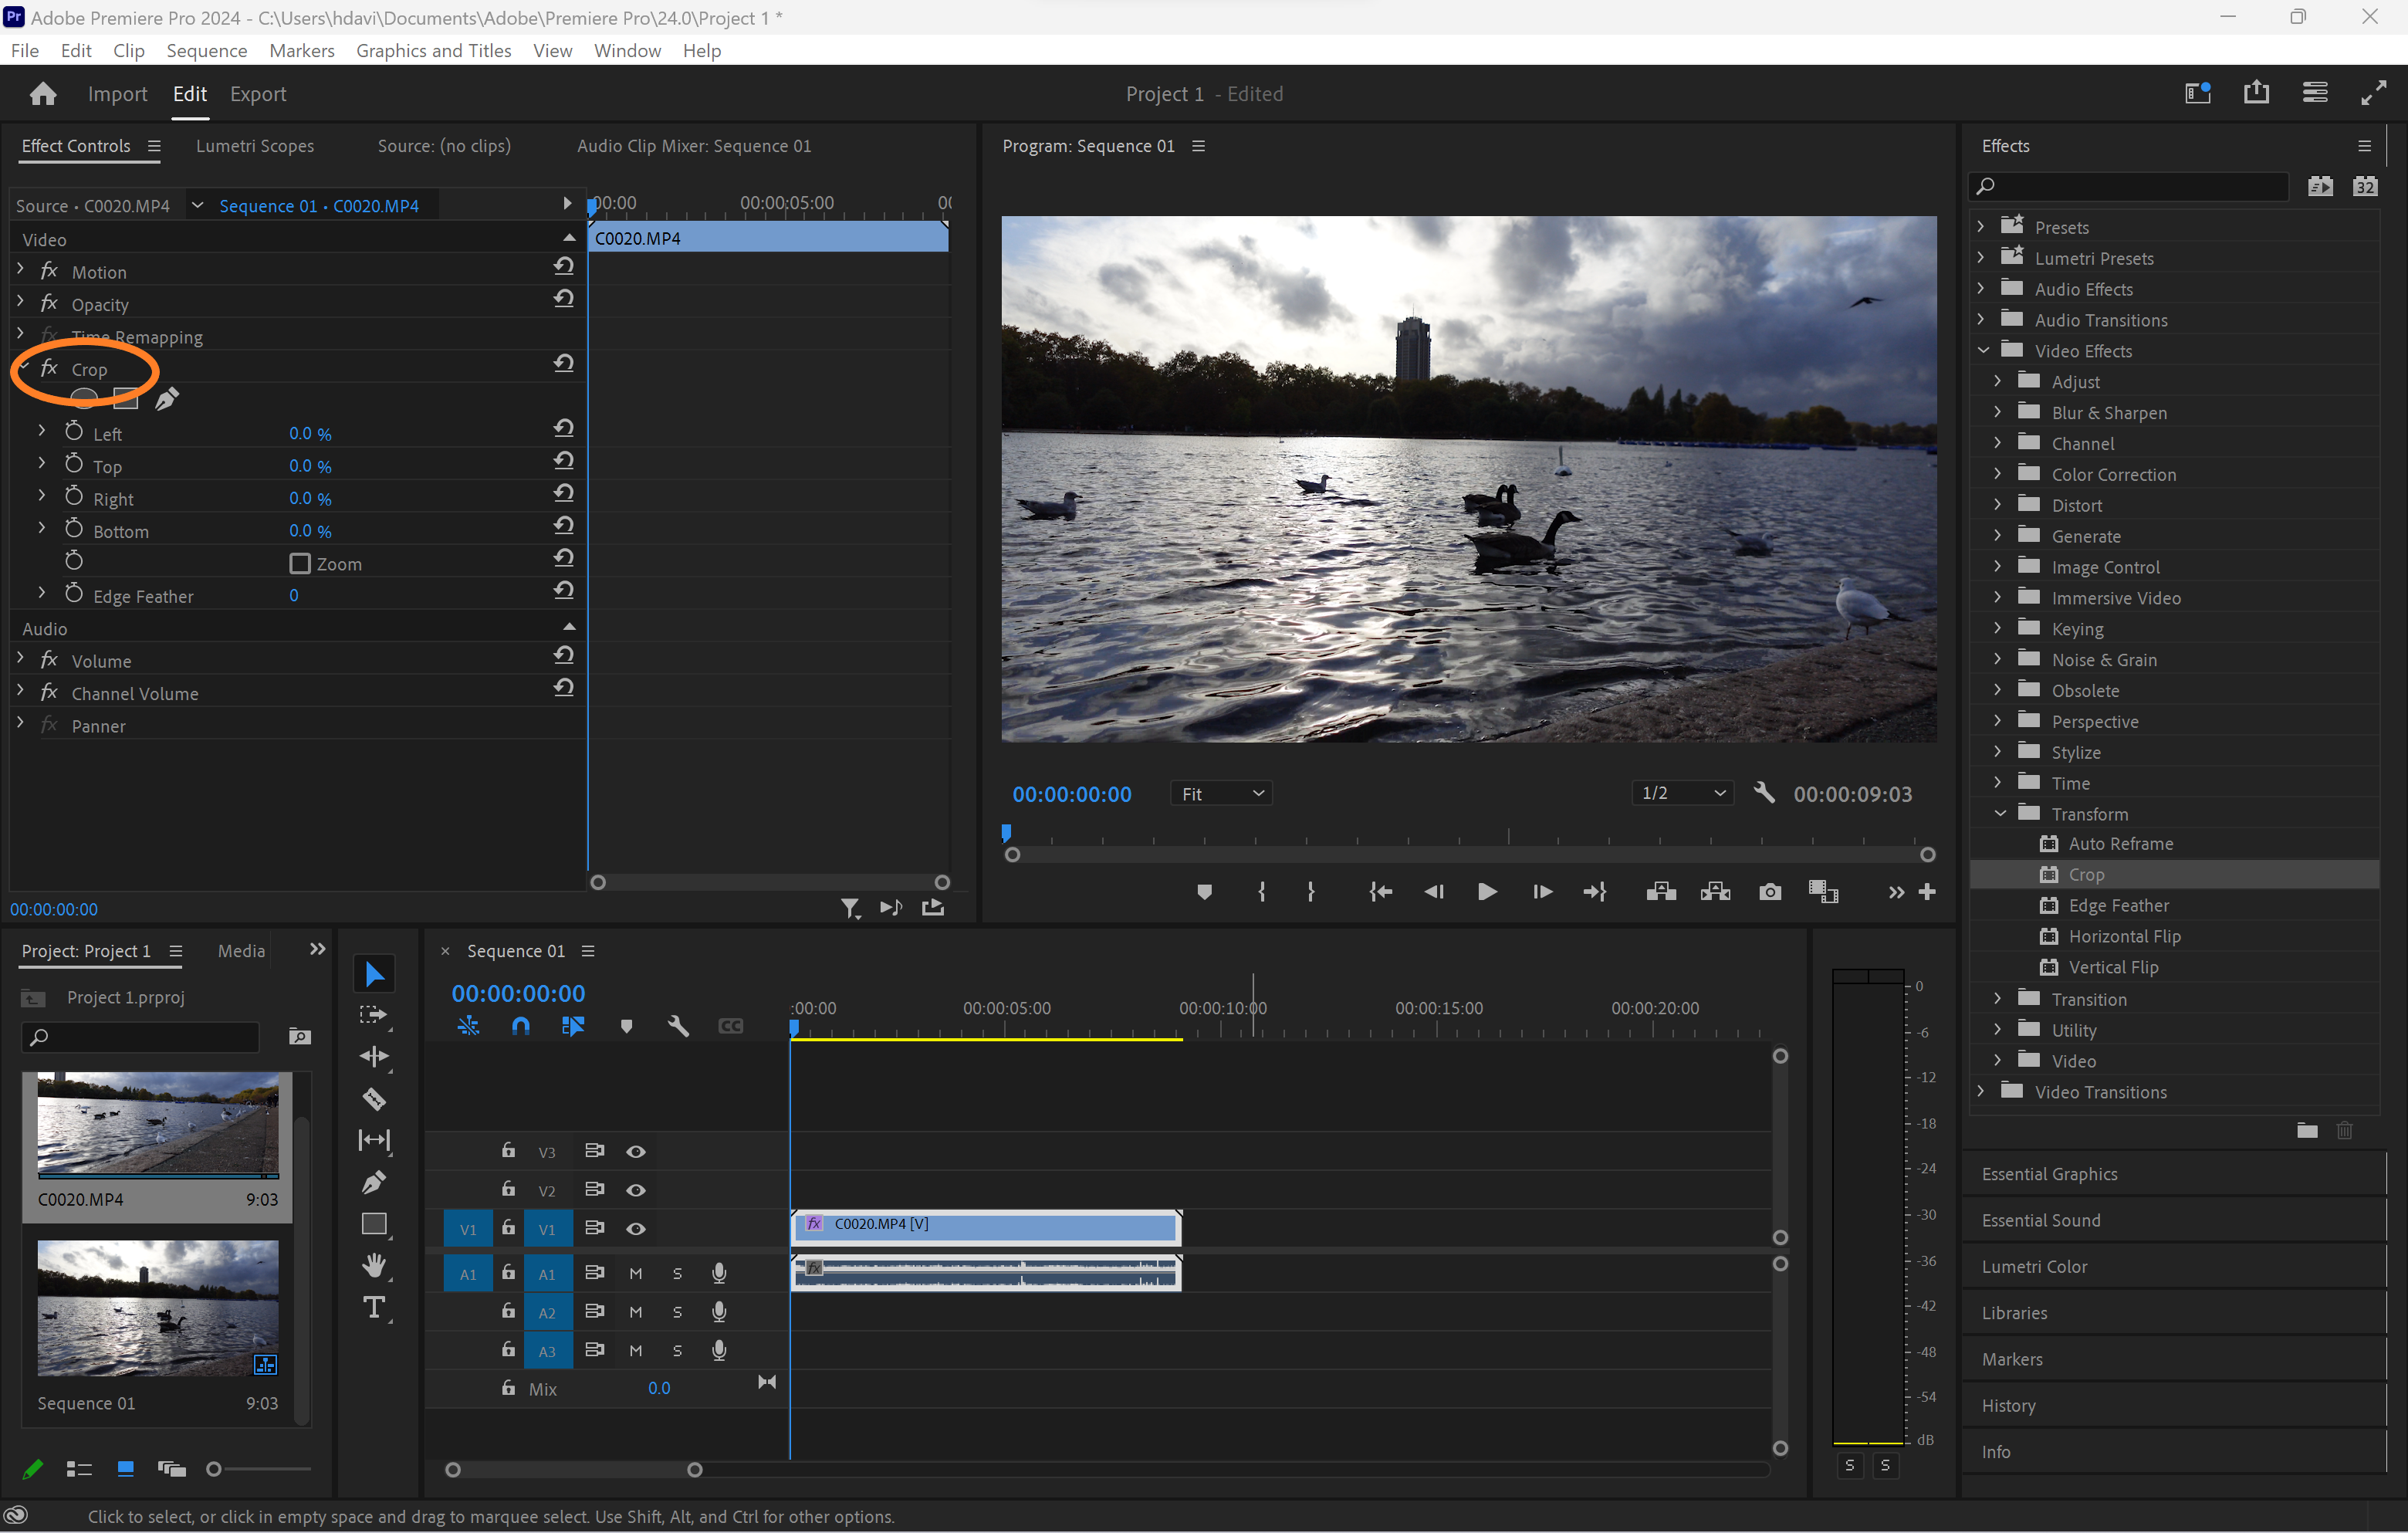
Task: Select the Type tool
Action: pyautogui.click(x=374, y=1308)
